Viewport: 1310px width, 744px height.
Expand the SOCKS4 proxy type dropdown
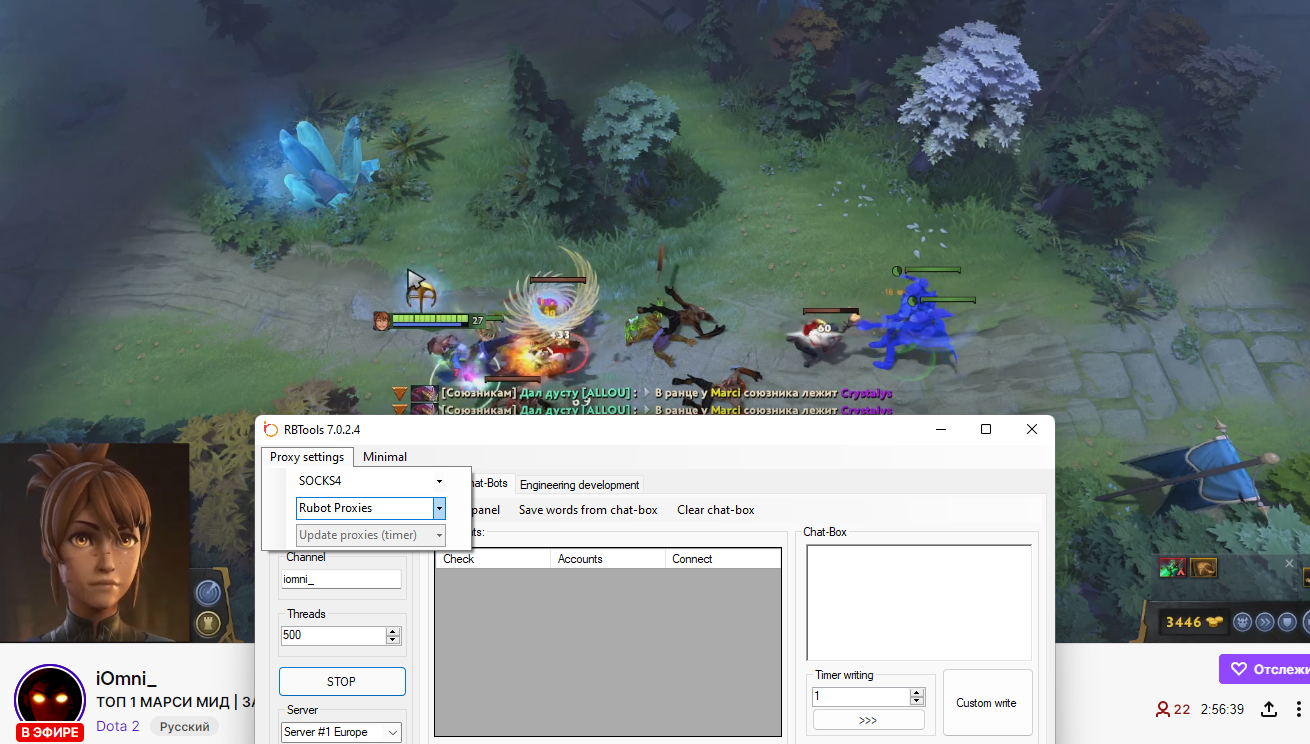pyautogui.click(x=438, y=481)
